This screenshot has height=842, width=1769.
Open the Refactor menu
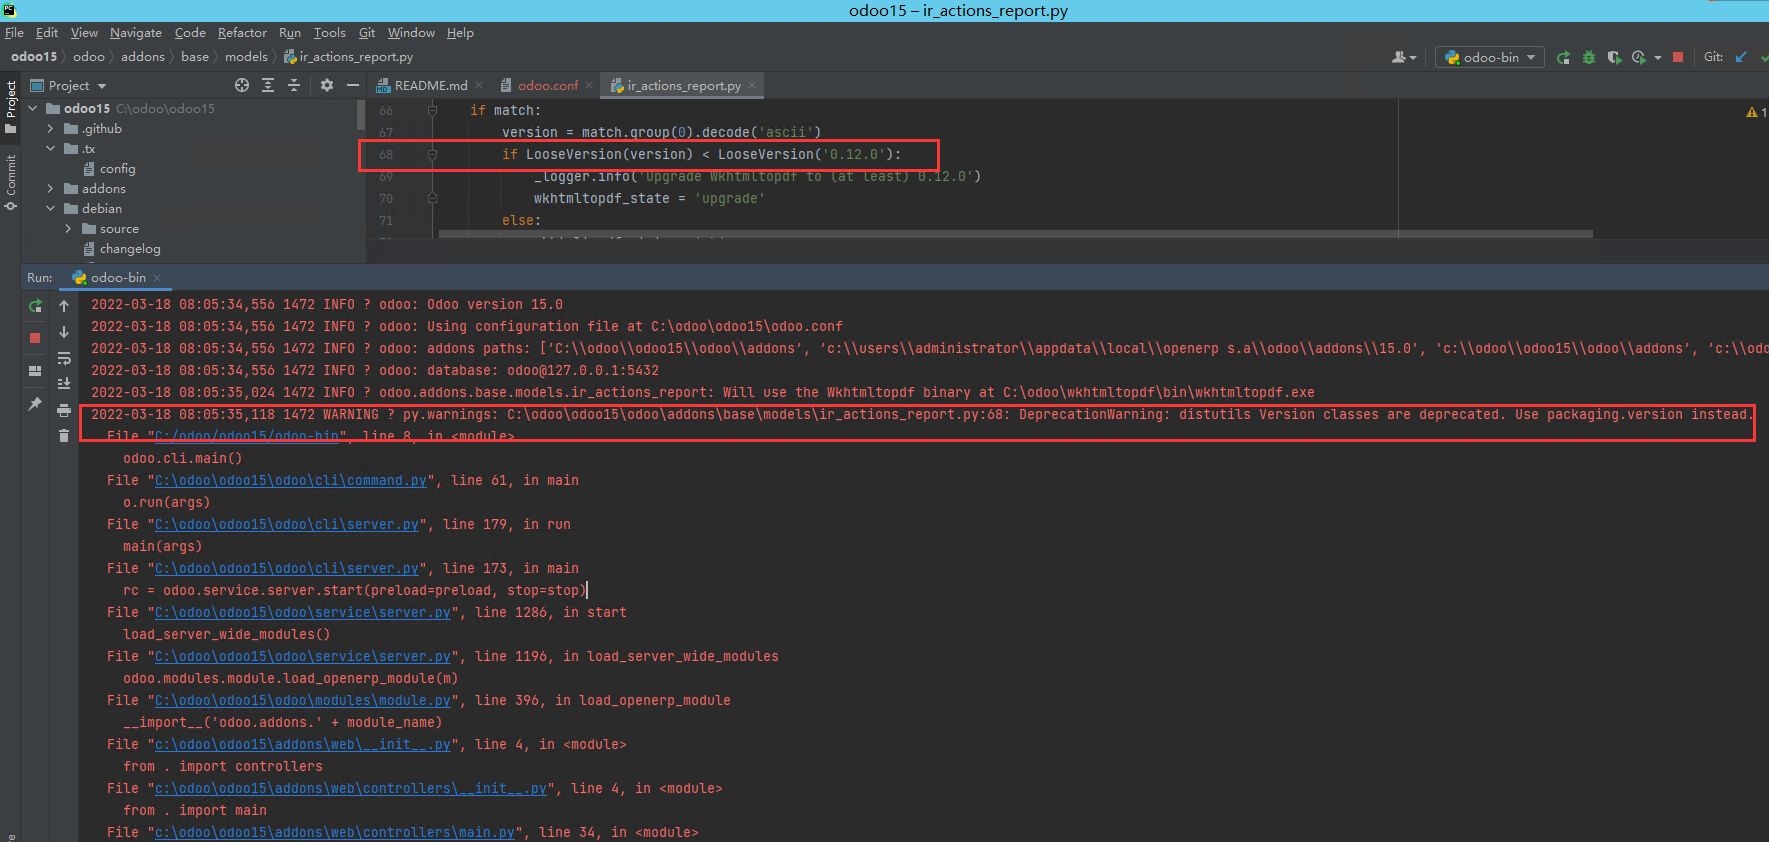(x=242, y=33)
